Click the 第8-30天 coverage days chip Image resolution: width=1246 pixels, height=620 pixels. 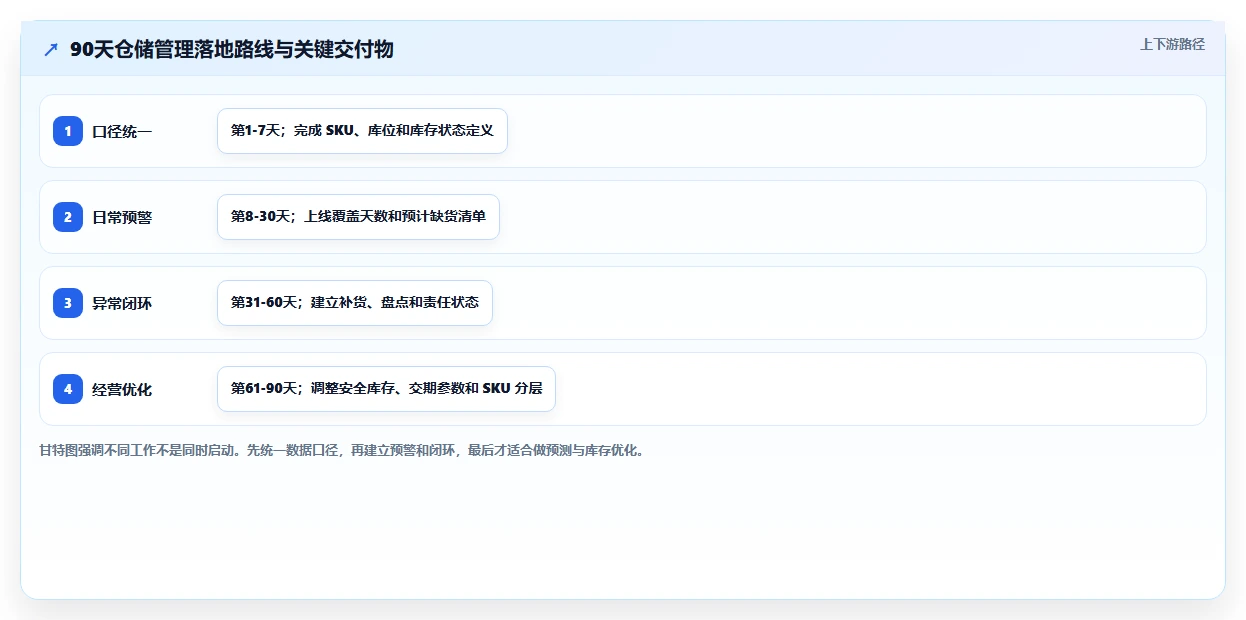coord(358,217)
